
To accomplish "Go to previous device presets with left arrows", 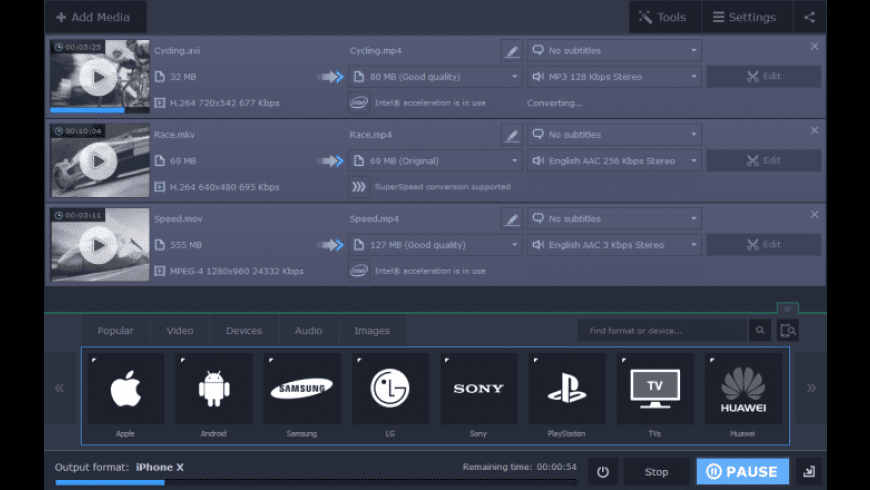I will 60,388.
